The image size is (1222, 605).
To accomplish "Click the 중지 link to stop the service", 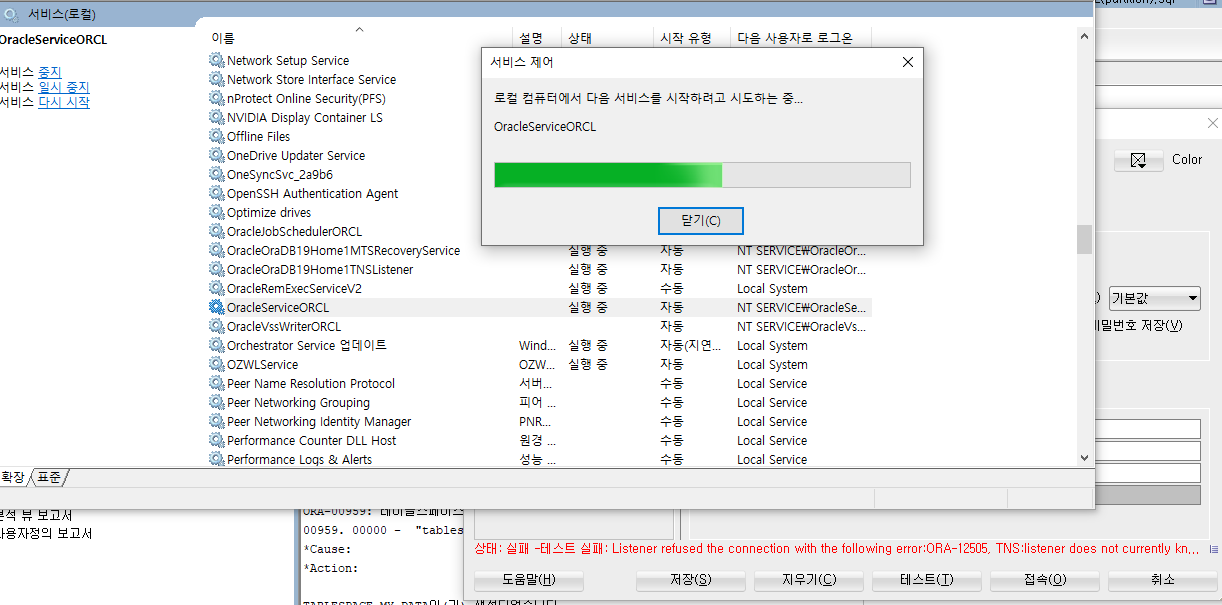I will click(x=49, y=72).
